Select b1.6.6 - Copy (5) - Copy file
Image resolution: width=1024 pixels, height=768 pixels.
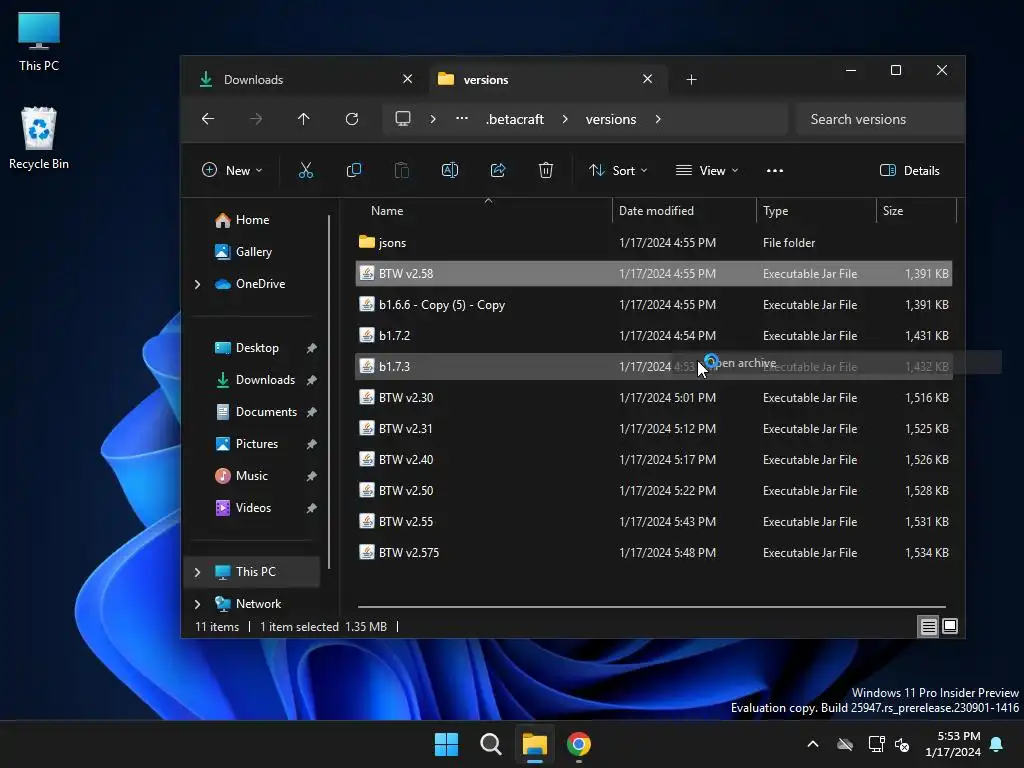pos(654,305)
